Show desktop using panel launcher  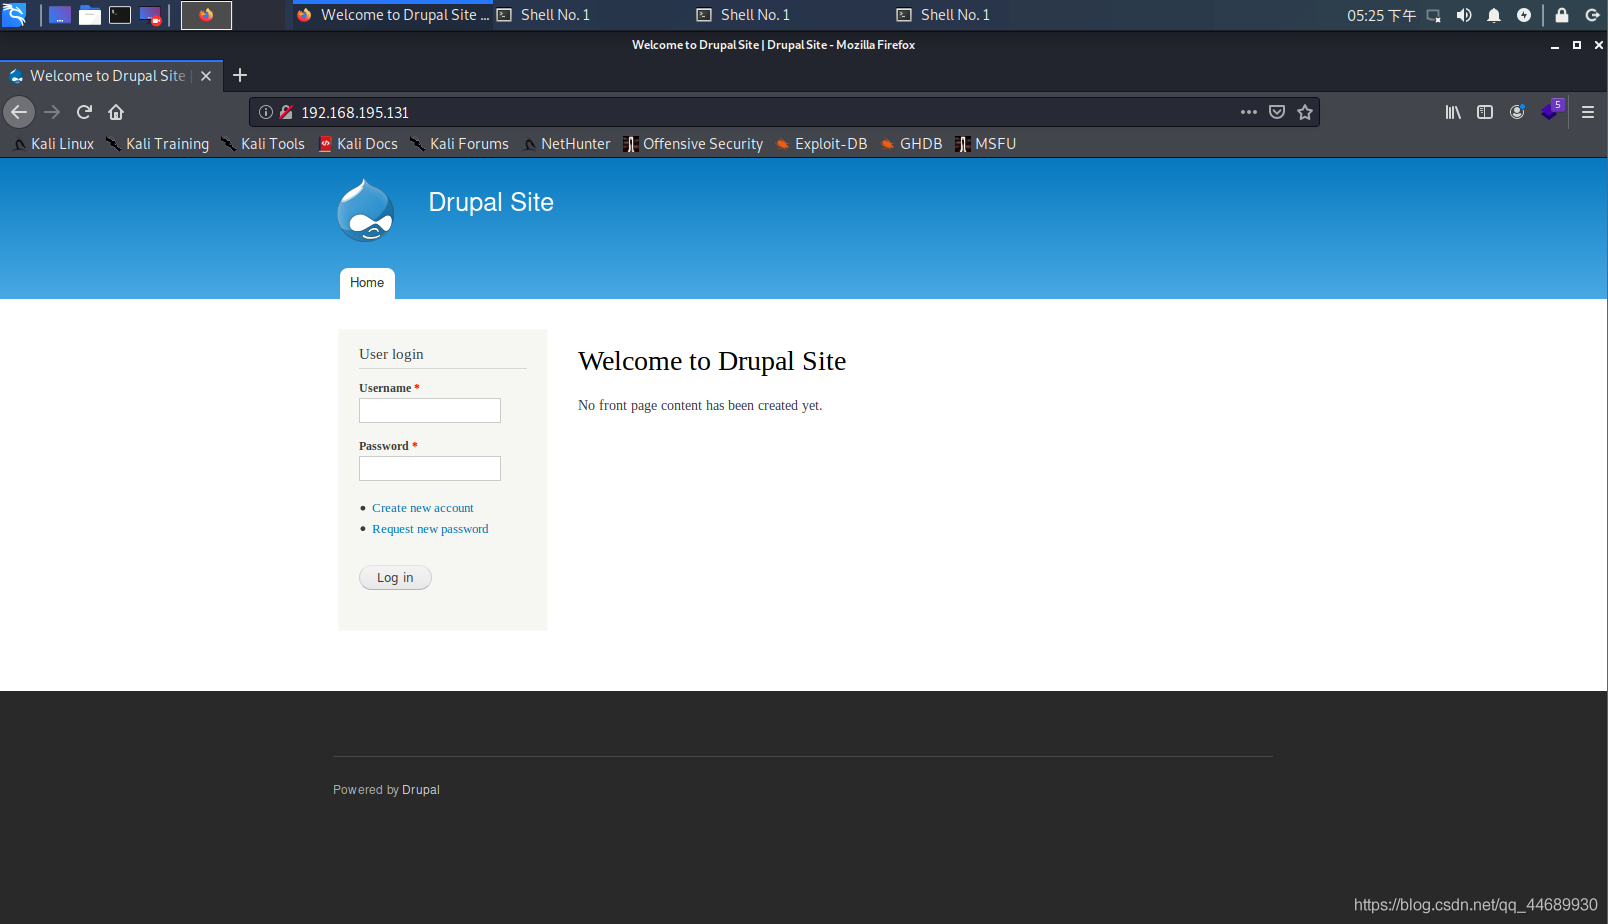(x=60, y=15)
